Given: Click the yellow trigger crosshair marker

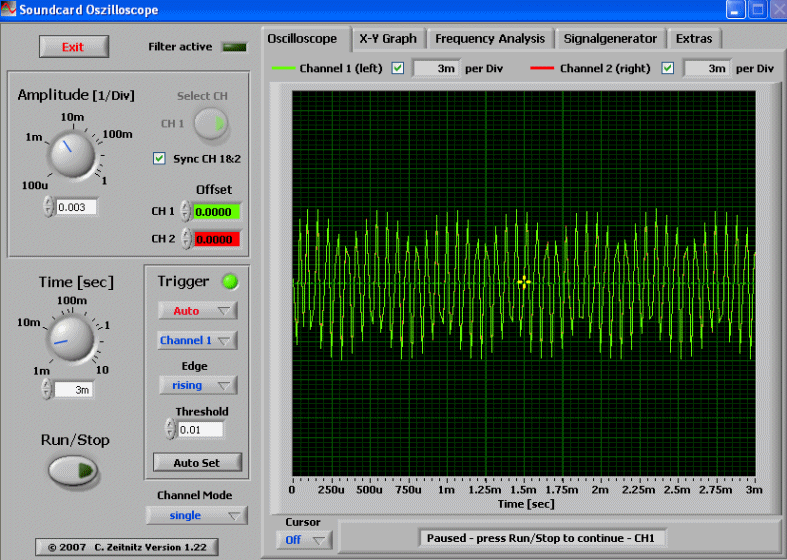Looking at the screenshot, I should coord(524,283).
